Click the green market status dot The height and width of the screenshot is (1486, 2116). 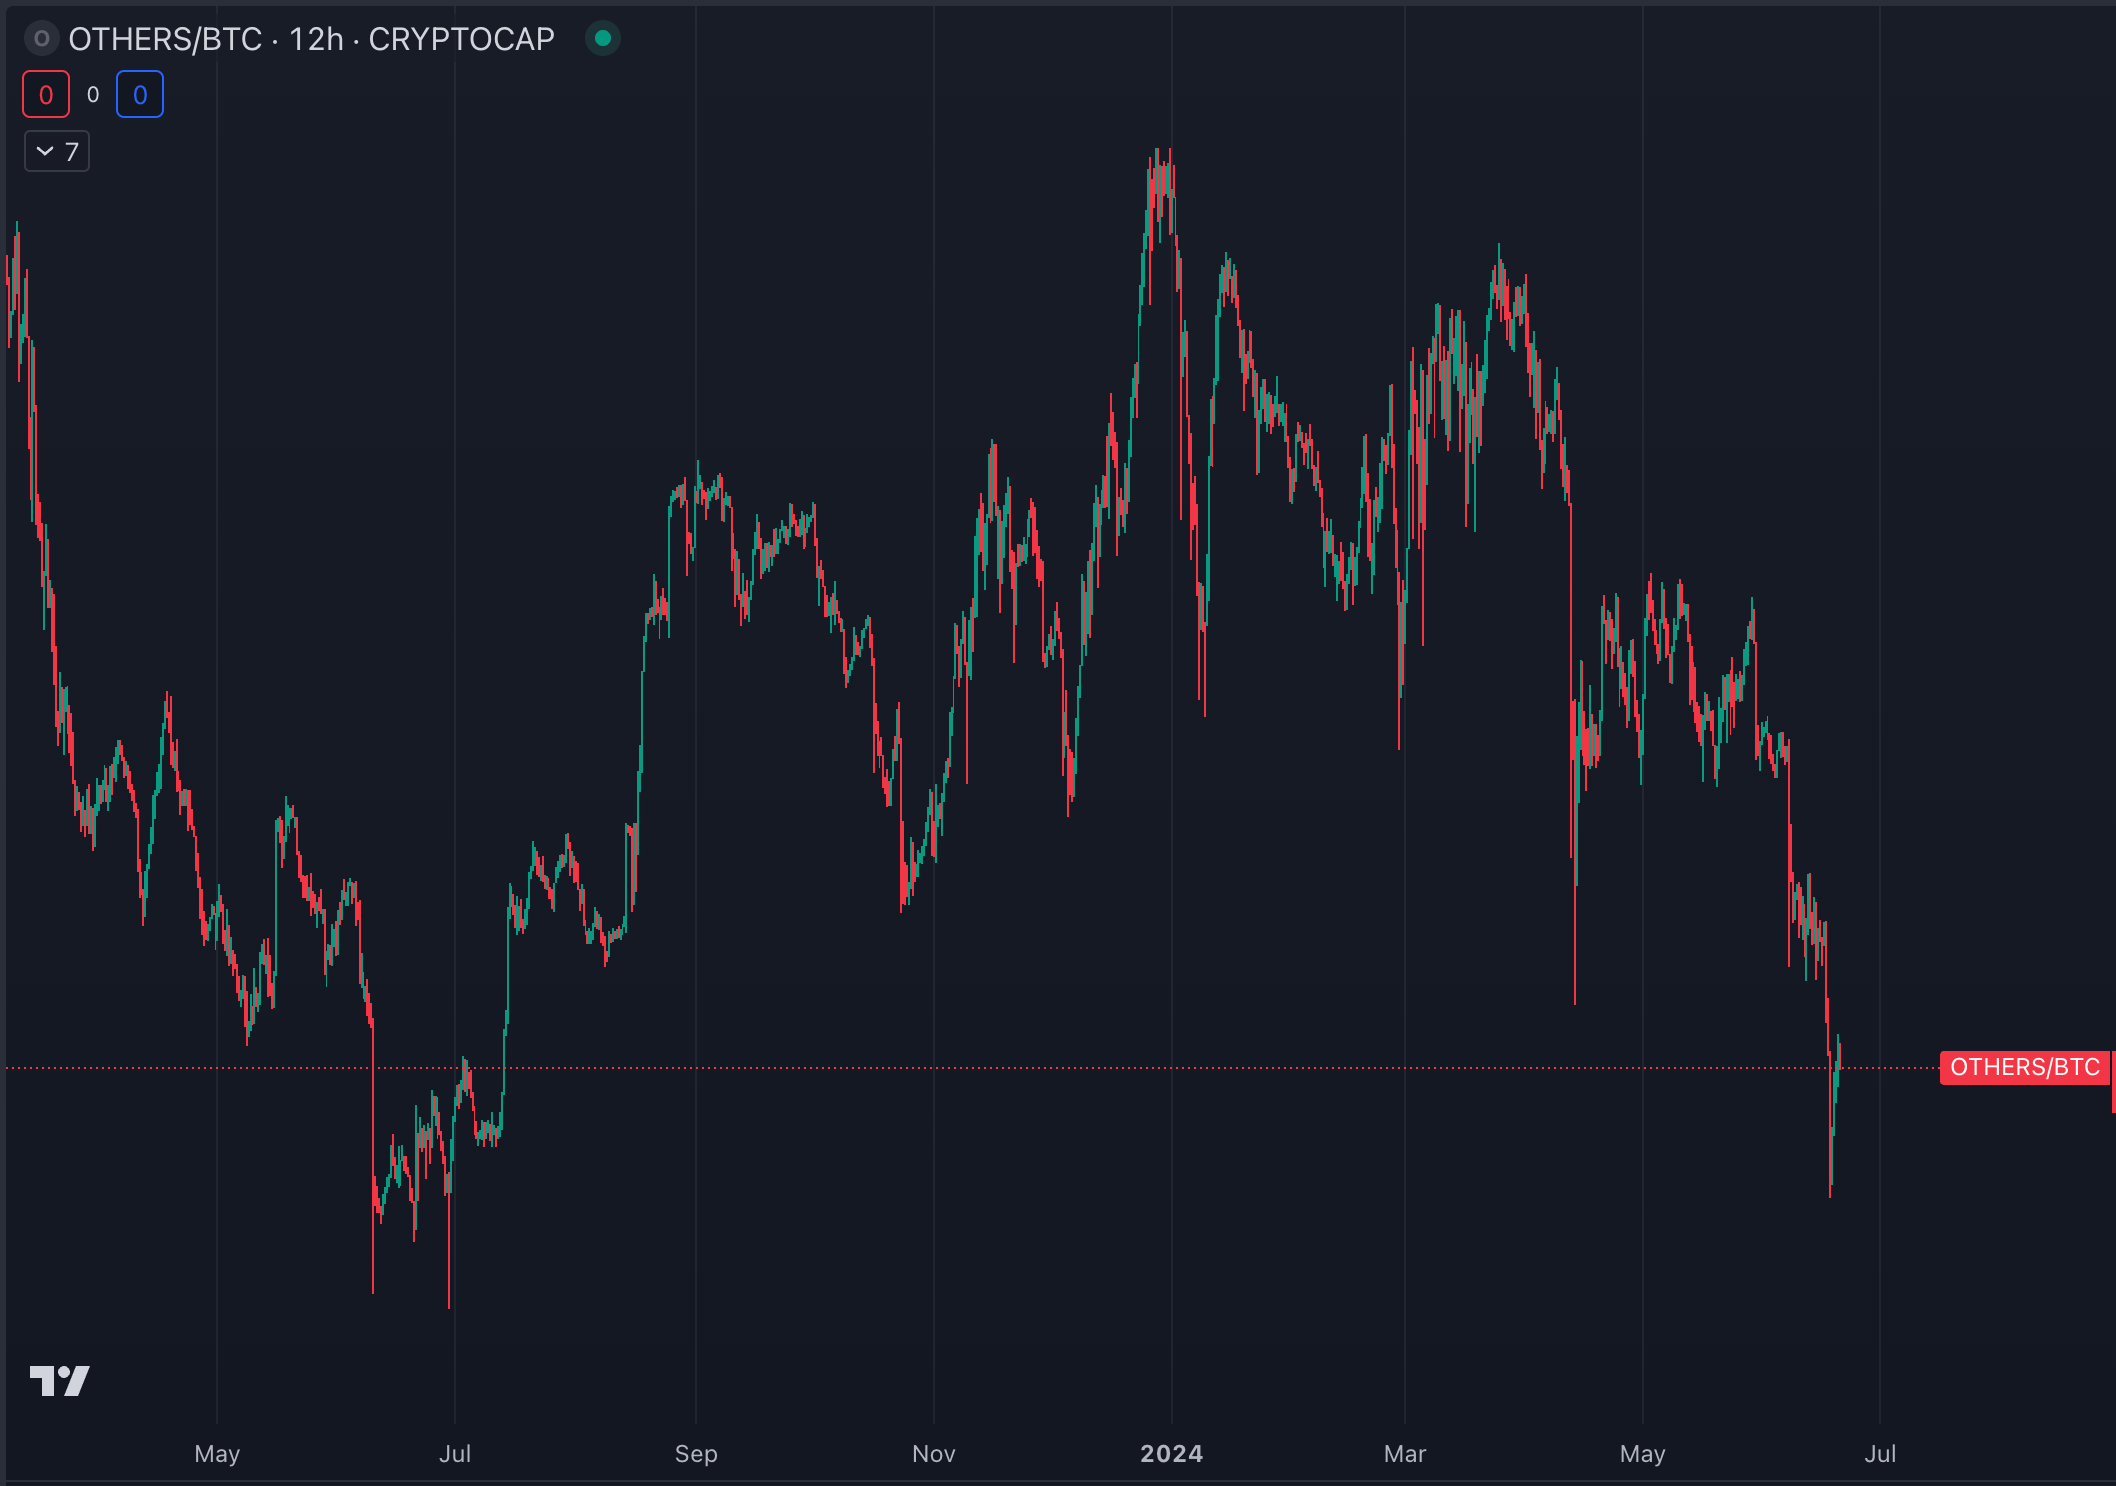[602, 39]
